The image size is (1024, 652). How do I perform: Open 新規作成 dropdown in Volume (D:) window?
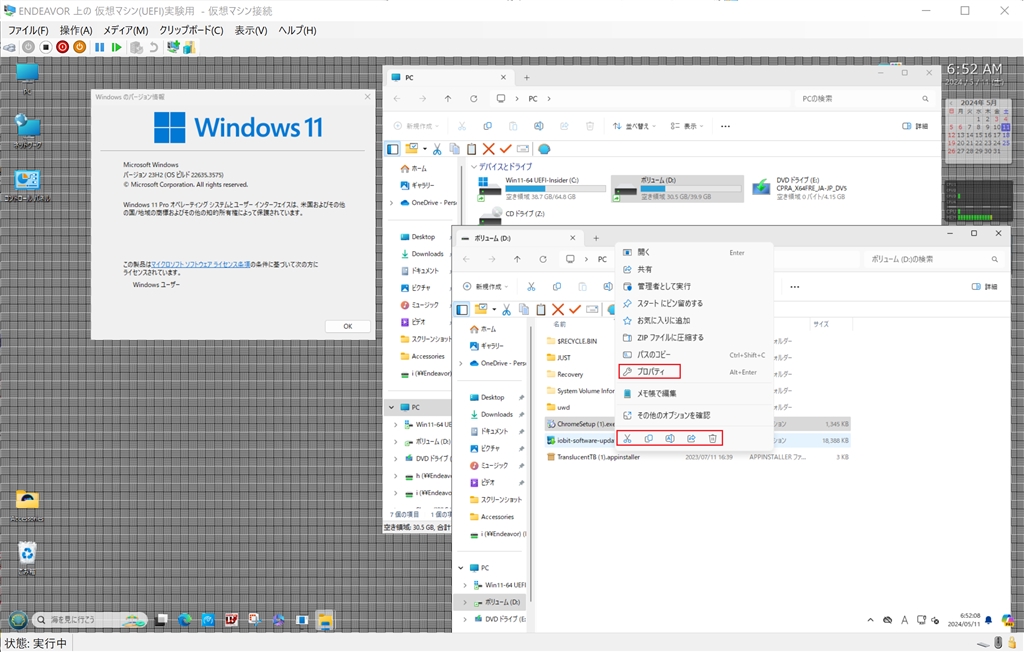click(x=487, y=287)
